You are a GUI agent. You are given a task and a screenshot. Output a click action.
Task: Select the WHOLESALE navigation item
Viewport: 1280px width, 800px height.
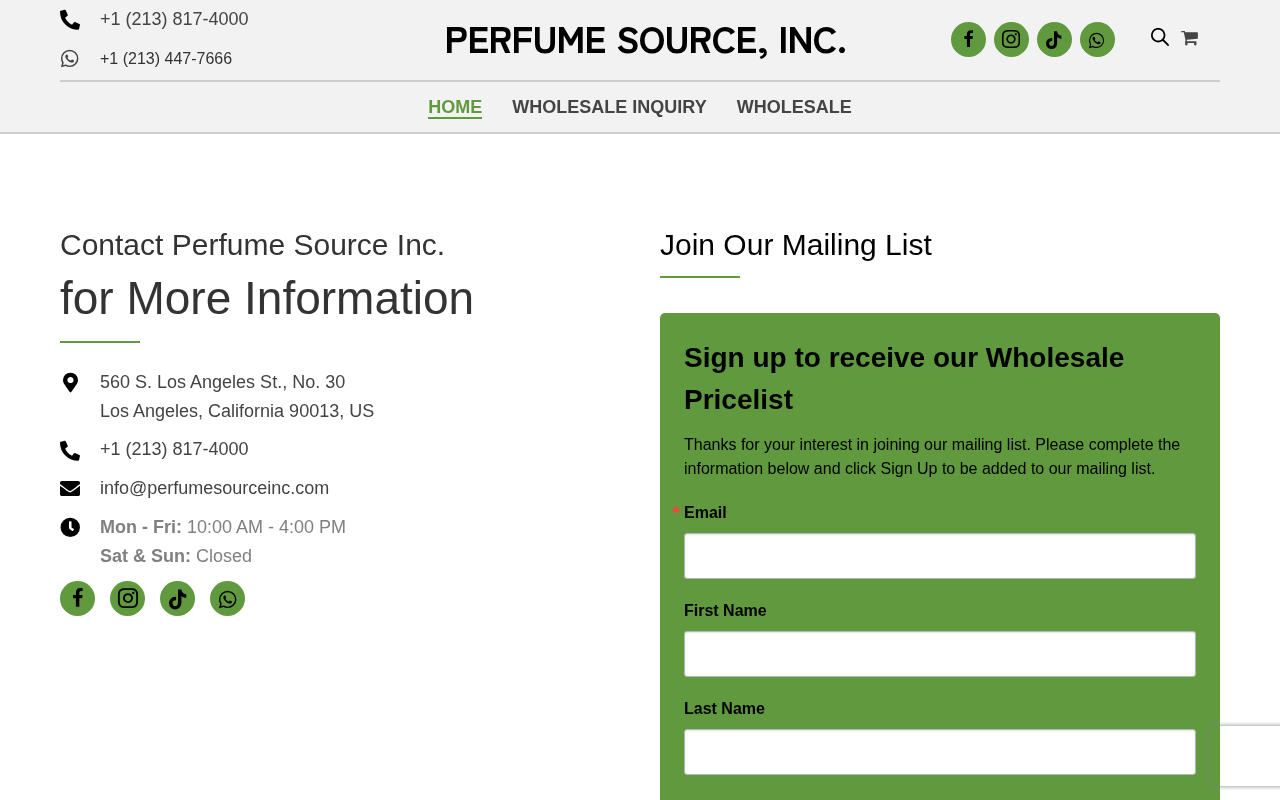tap(794, 107)
